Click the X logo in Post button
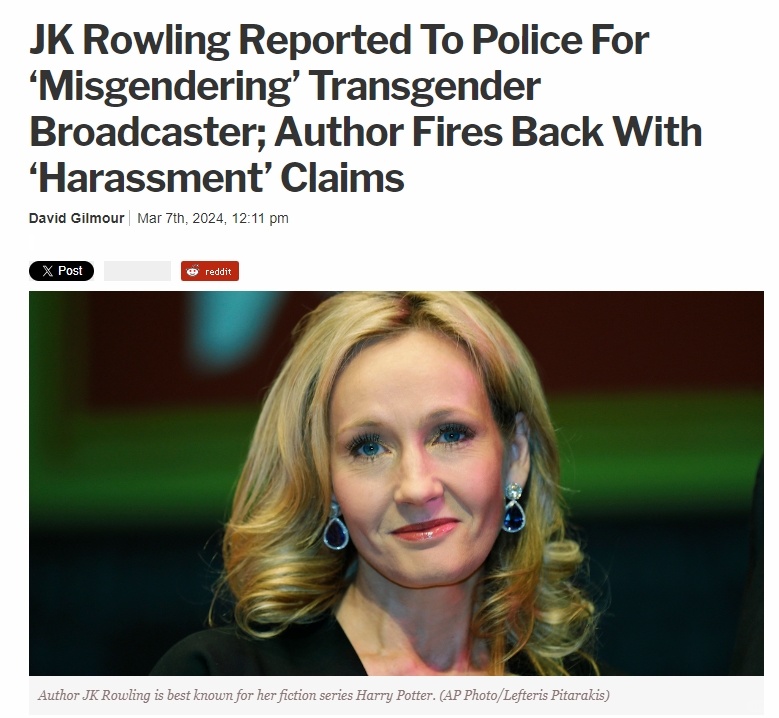Viewport: 779px width, 718px height. point(48,271)
